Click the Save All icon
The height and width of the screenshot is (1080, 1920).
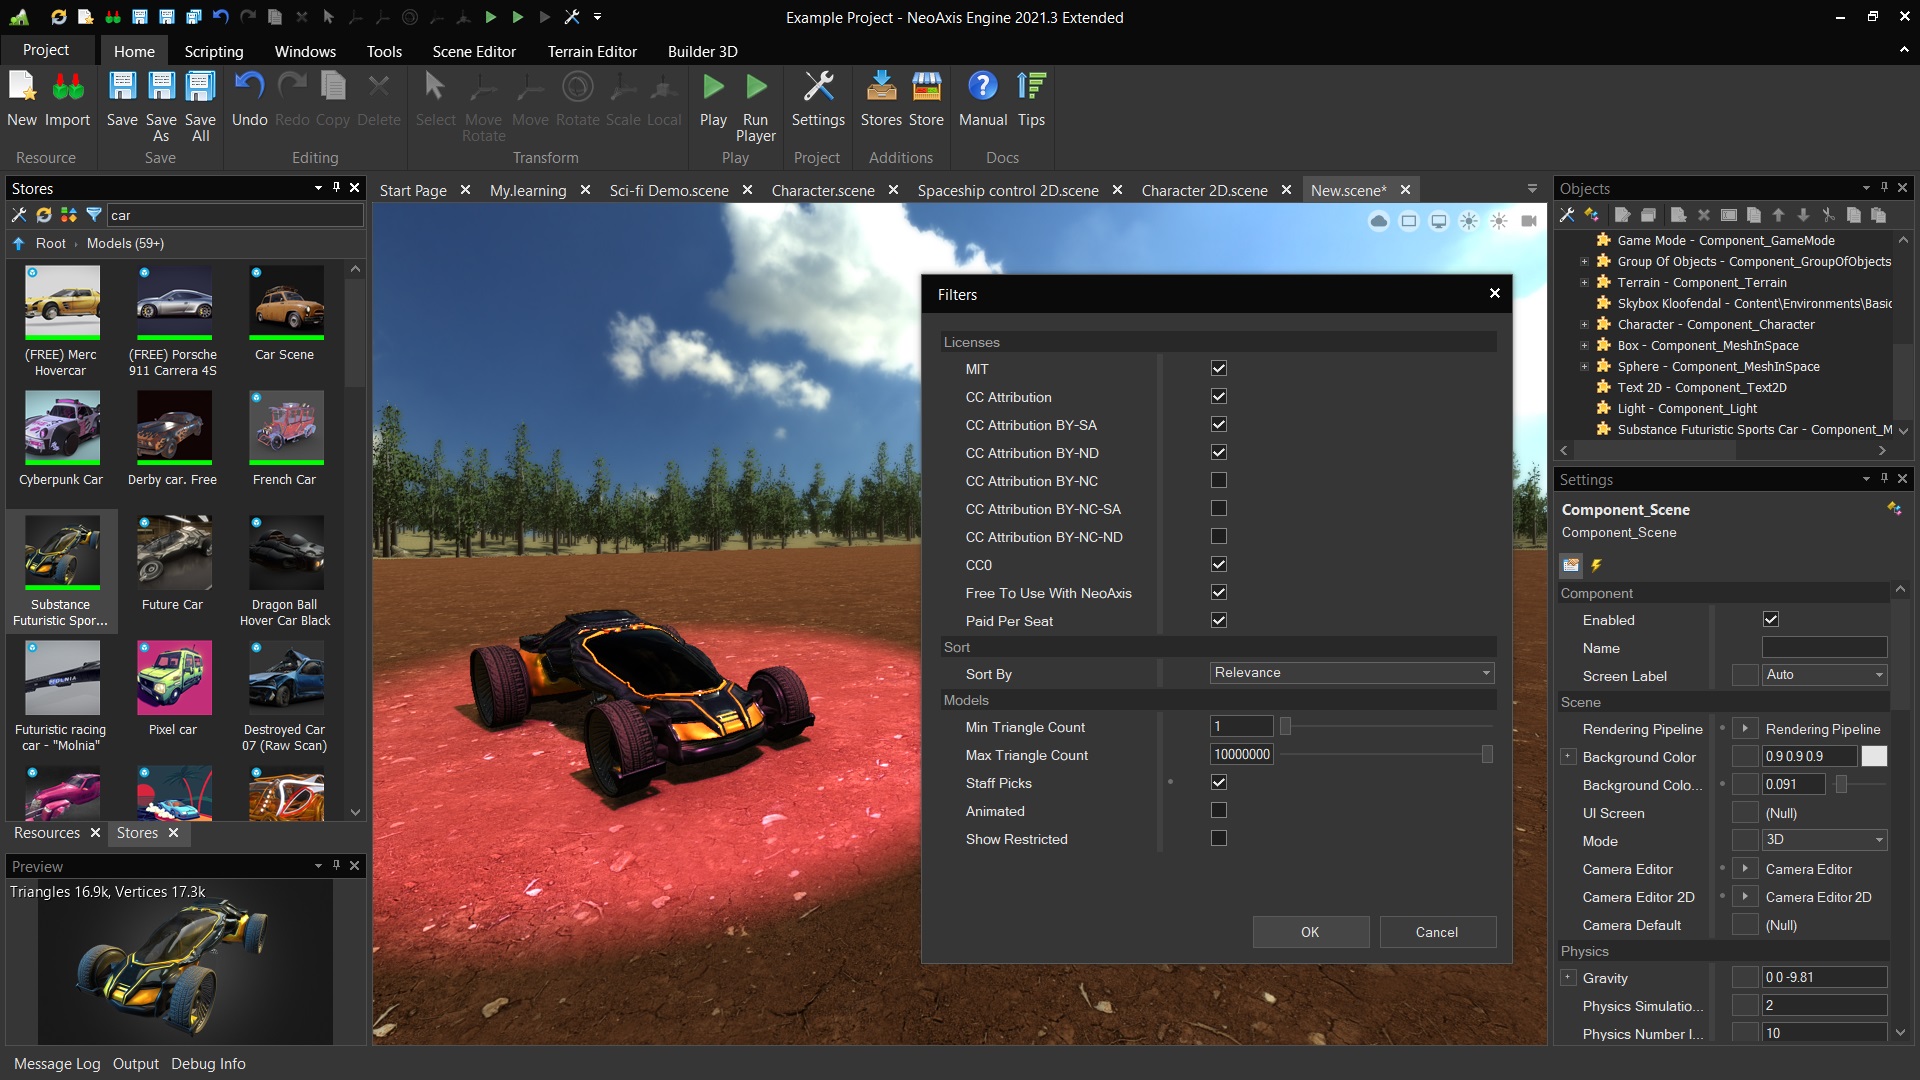[200, 88]
